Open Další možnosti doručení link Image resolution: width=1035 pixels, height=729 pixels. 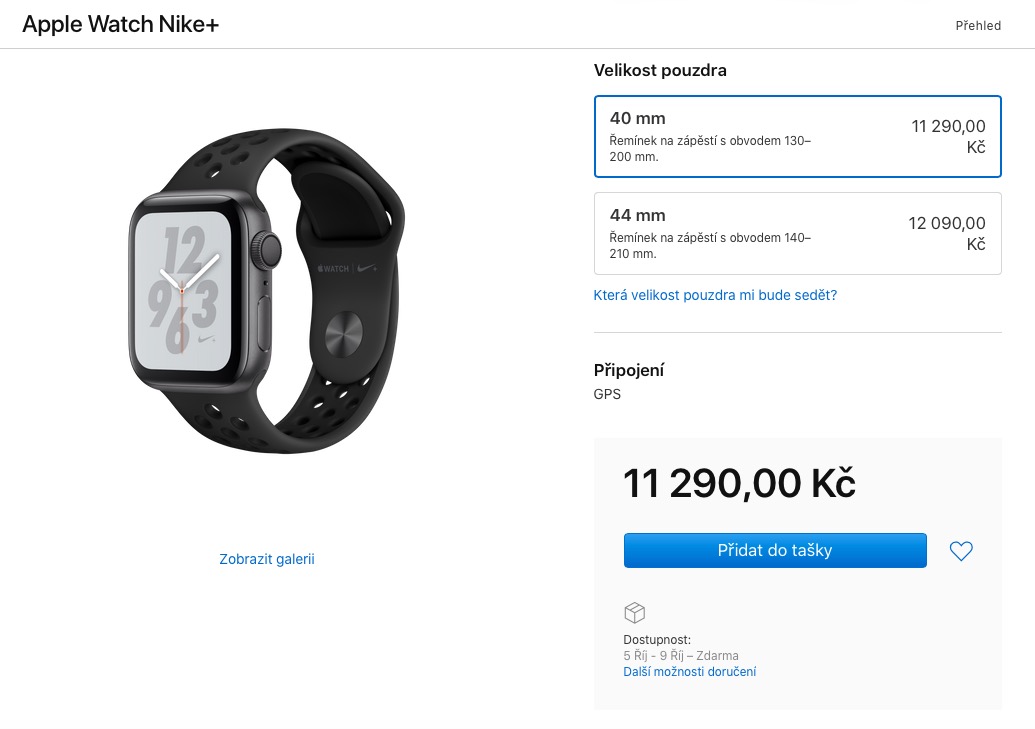[x=690, y=672]
